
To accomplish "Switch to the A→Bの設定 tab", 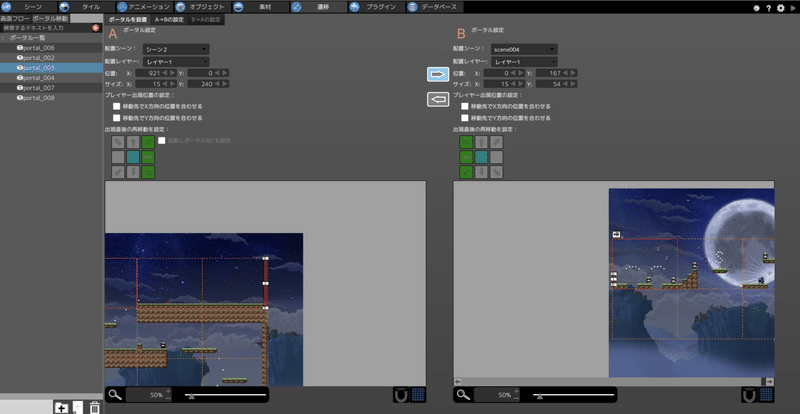I will click(x=169, y=19).
